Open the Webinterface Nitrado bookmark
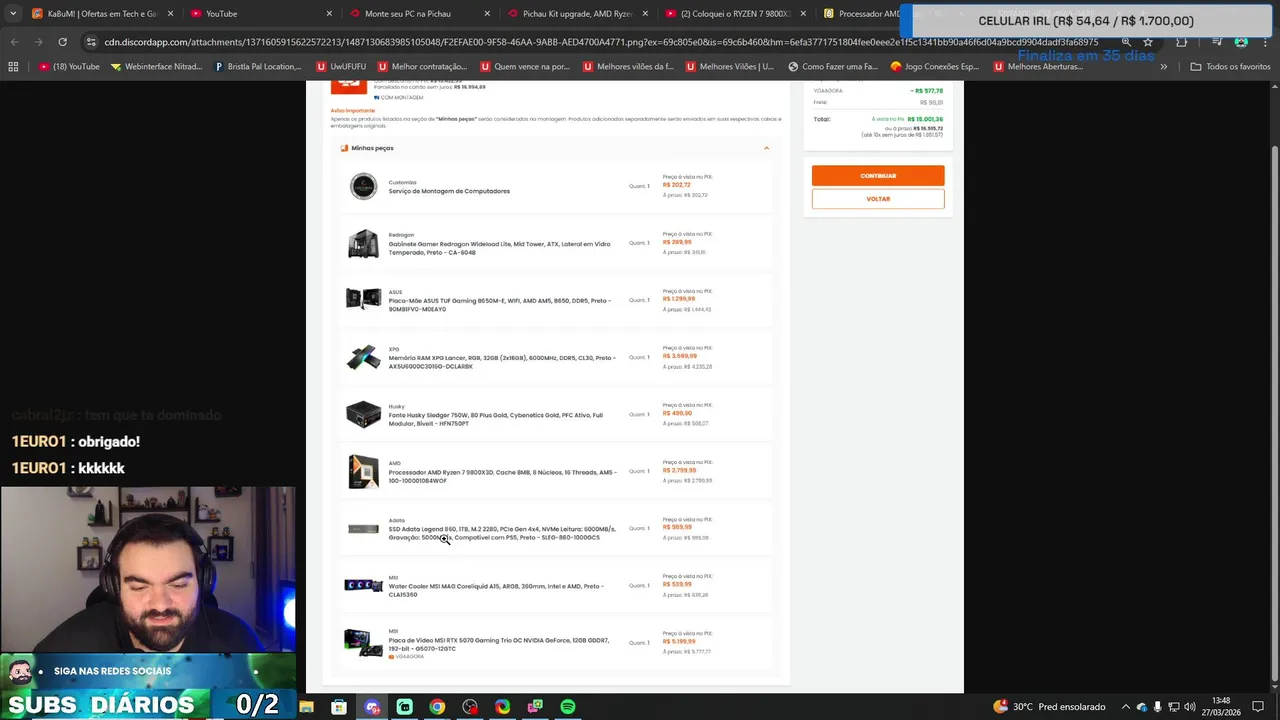1280x720 pixels. (156, 67)
